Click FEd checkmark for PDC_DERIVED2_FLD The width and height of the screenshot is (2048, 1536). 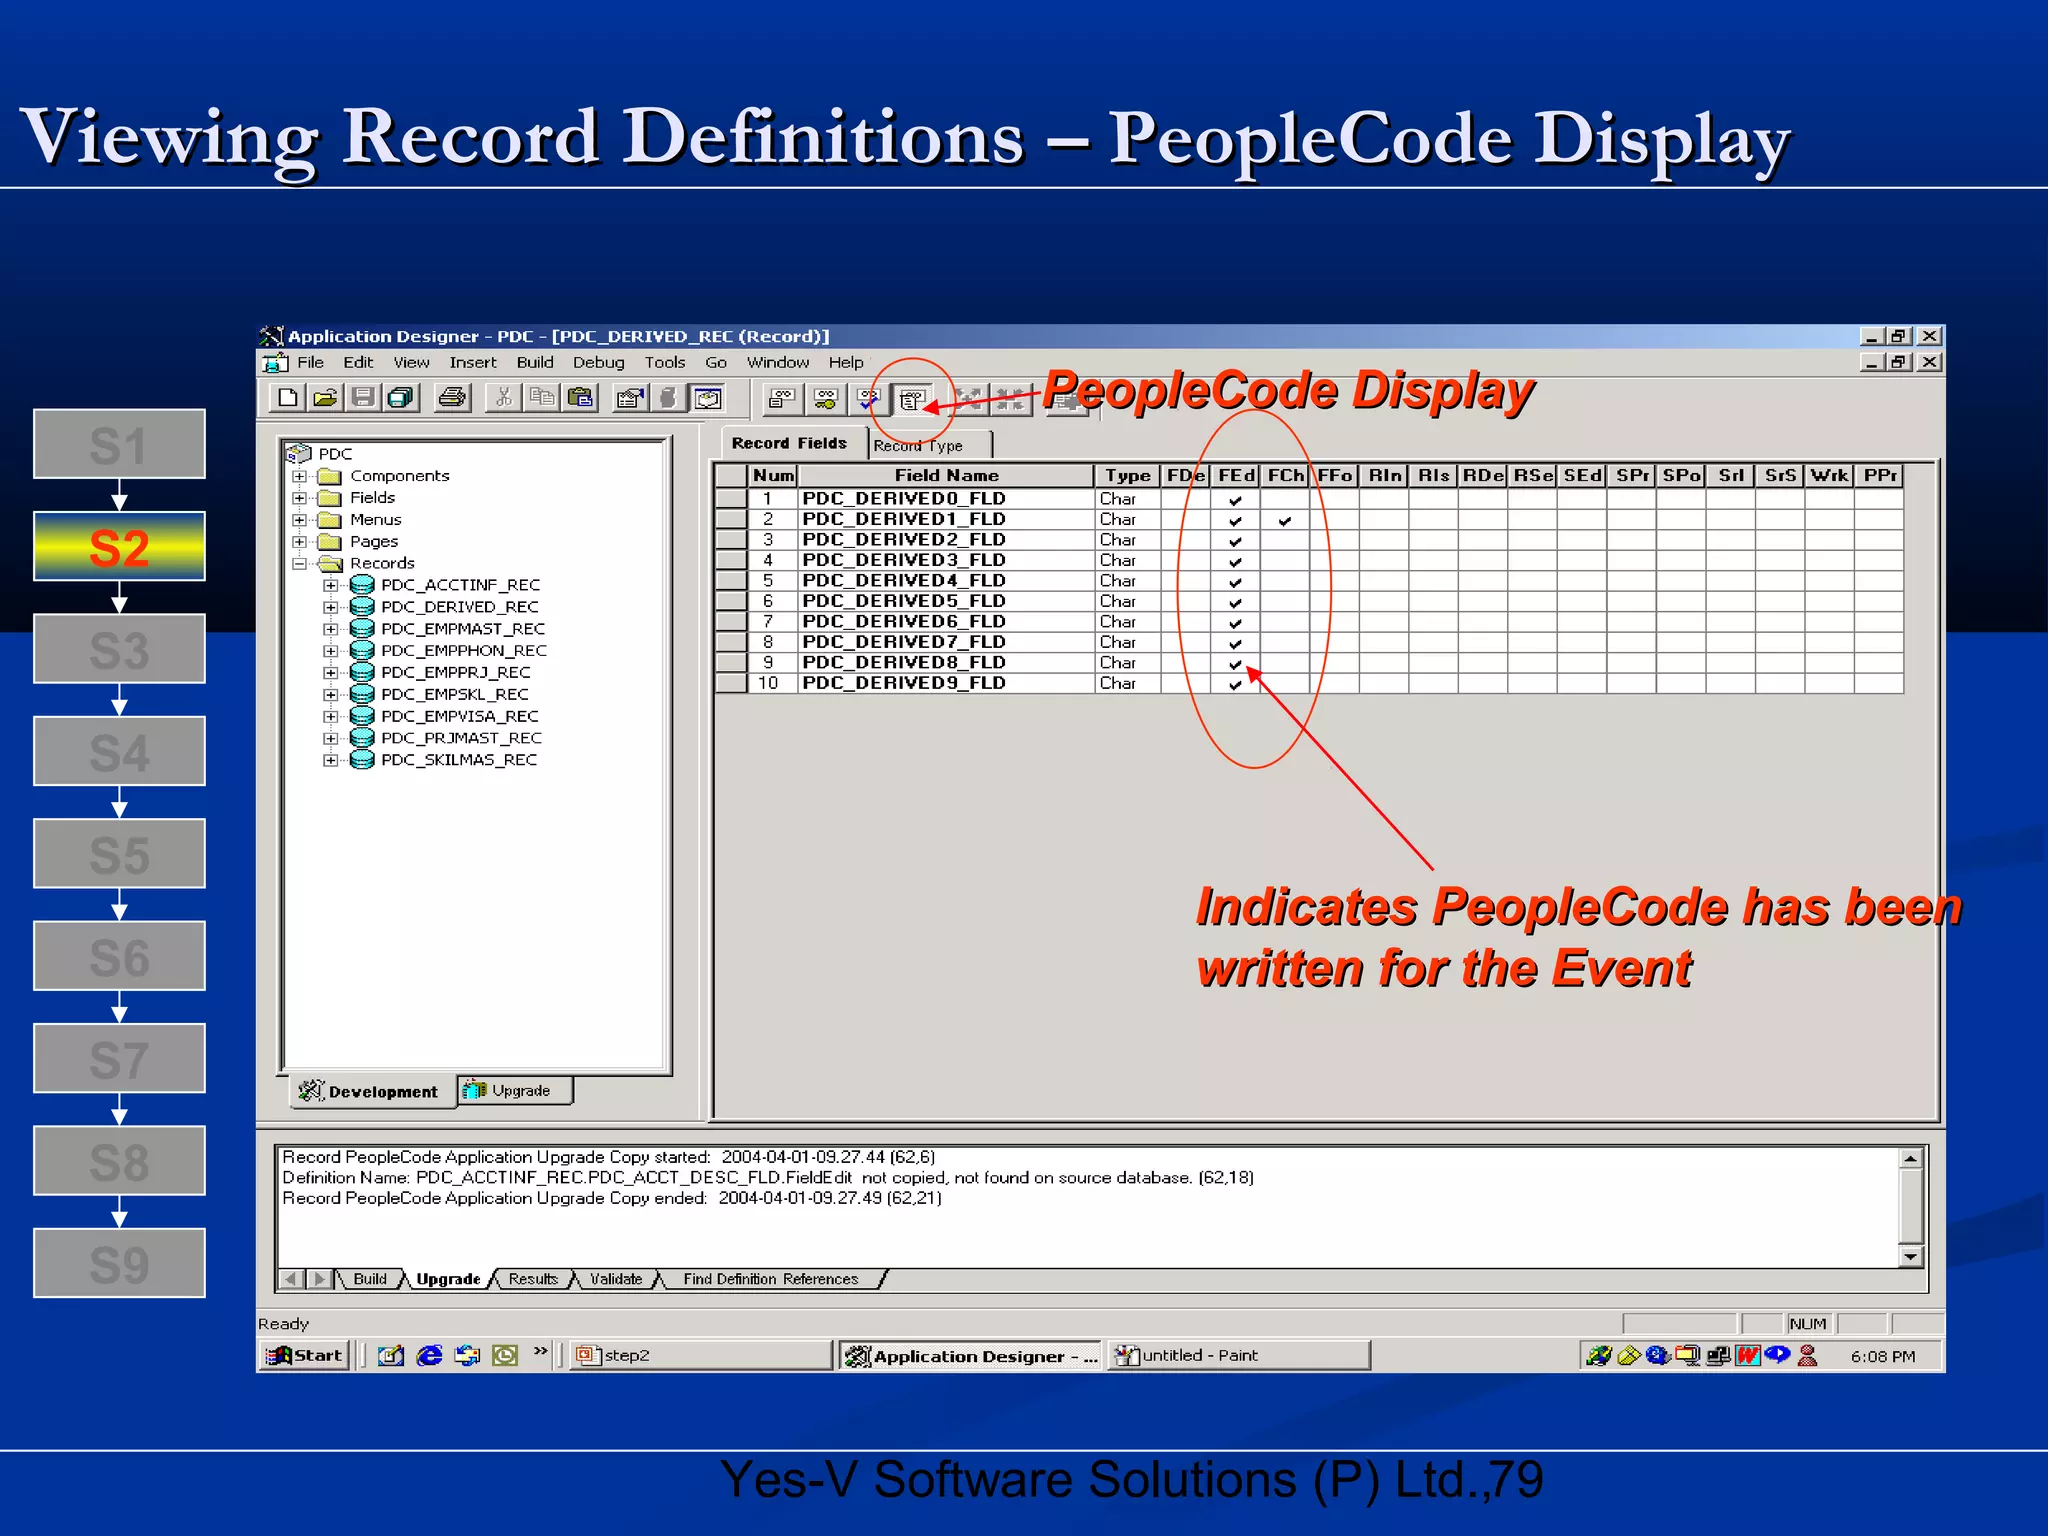1235,541
